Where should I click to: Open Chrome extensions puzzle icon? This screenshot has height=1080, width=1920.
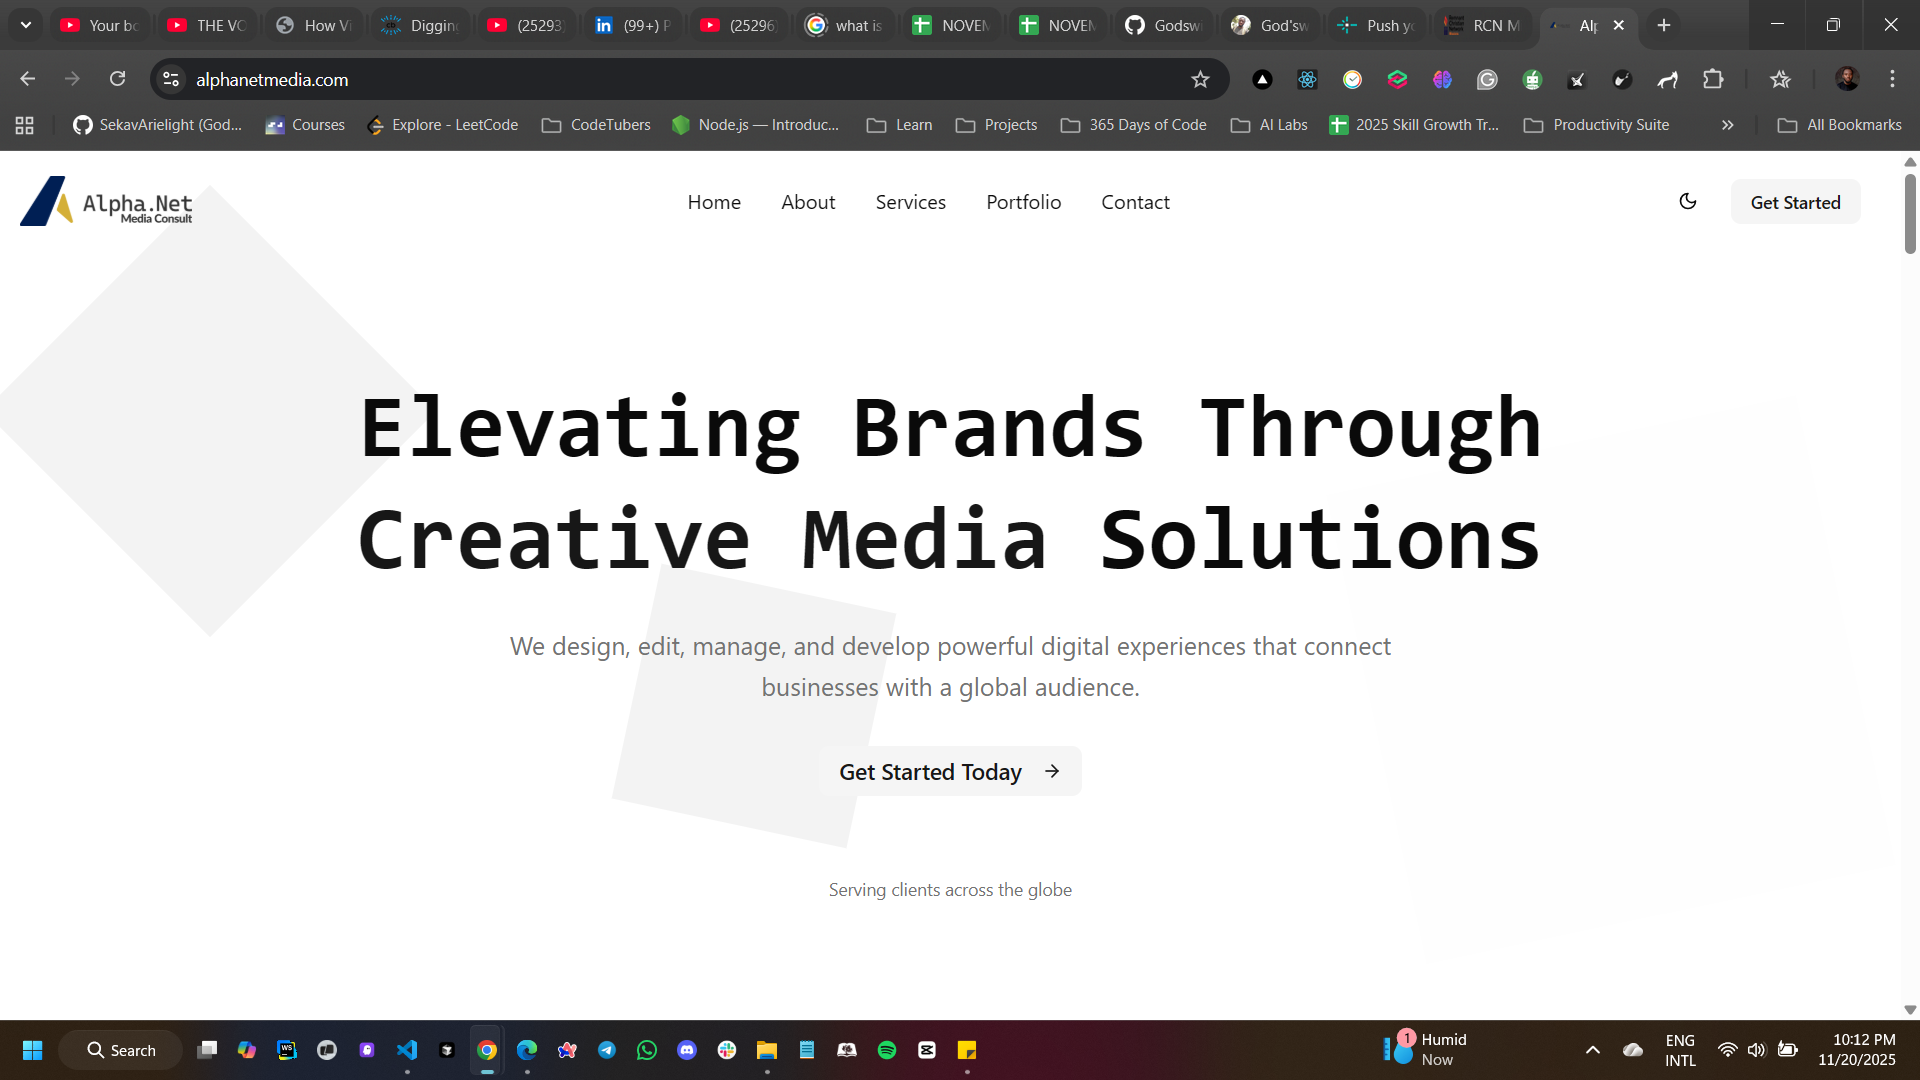(x=1713, y=80)
